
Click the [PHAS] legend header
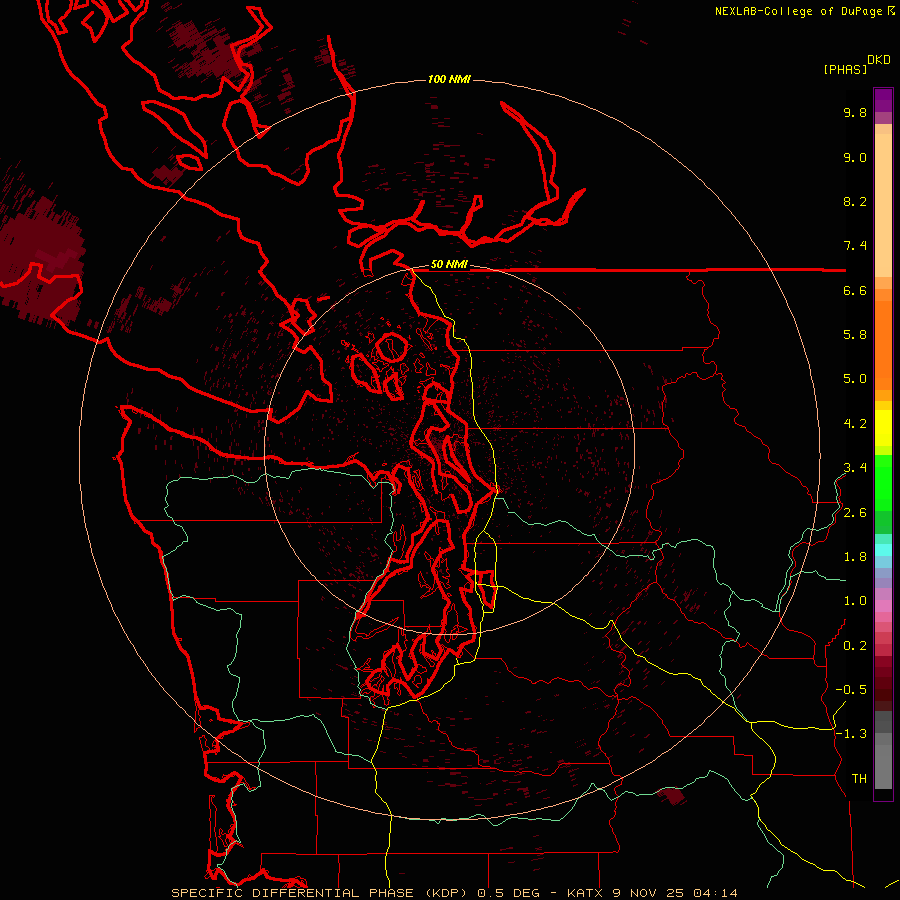coord(845,70)
